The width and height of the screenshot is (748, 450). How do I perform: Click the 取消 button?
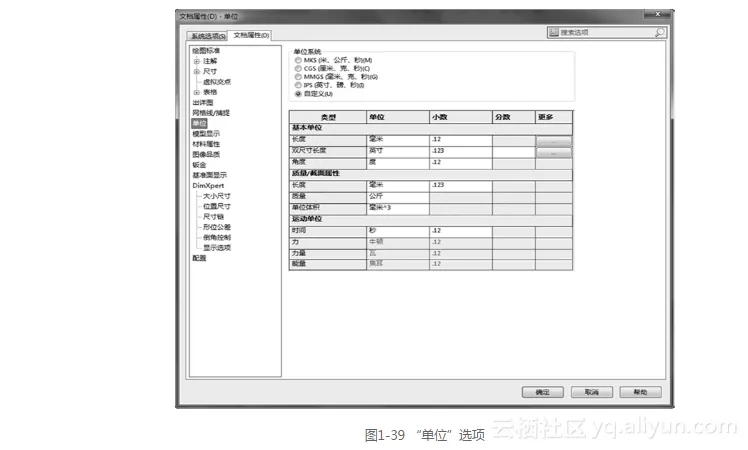pos(592,392)
